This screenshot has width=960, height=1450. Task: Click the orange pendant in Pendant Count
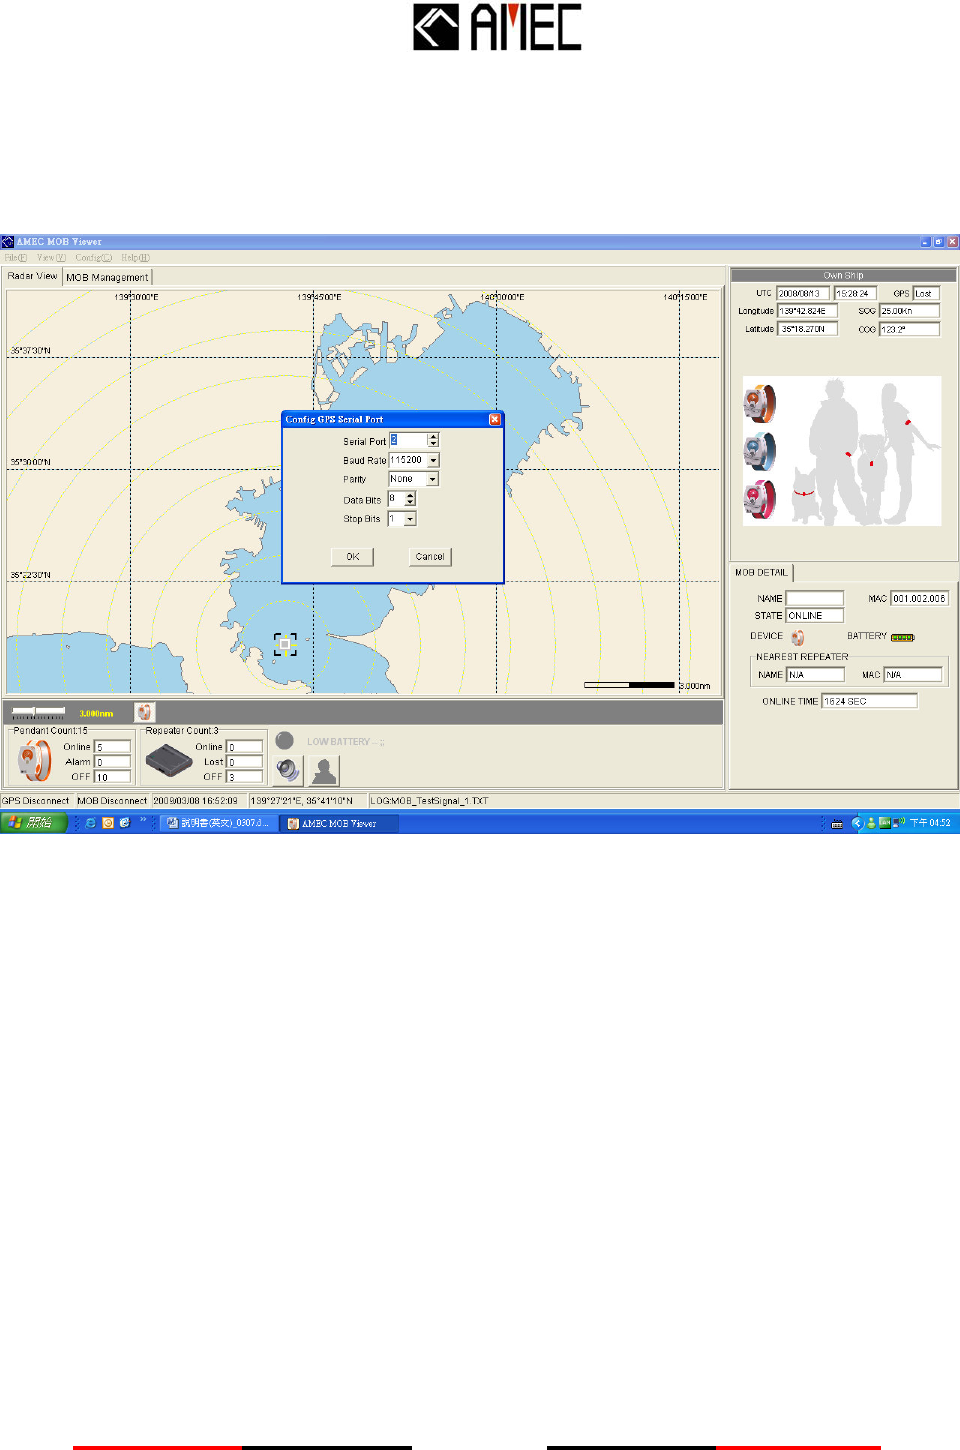(35, 761)
